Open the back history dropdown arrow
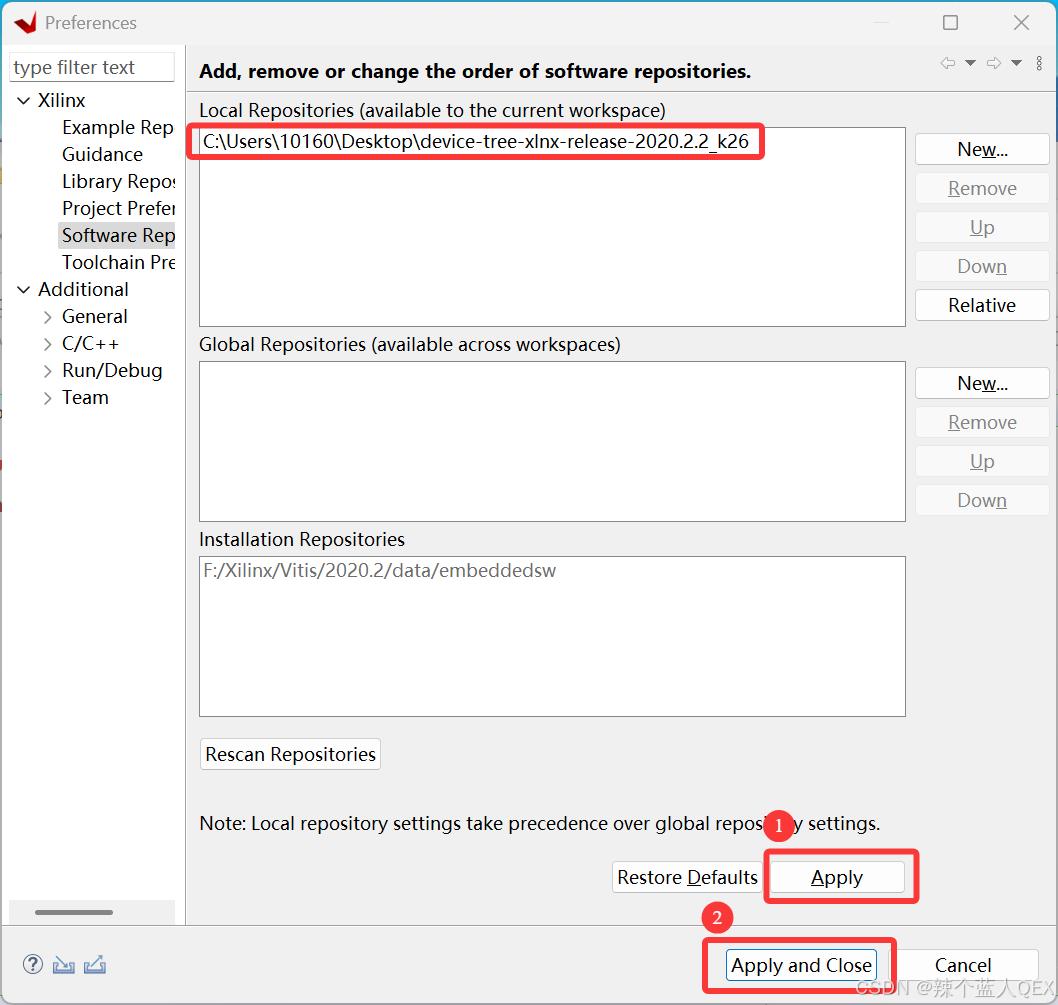Screen dimensions: 1058x1005 pyautogui.click(x=970, y=63)
